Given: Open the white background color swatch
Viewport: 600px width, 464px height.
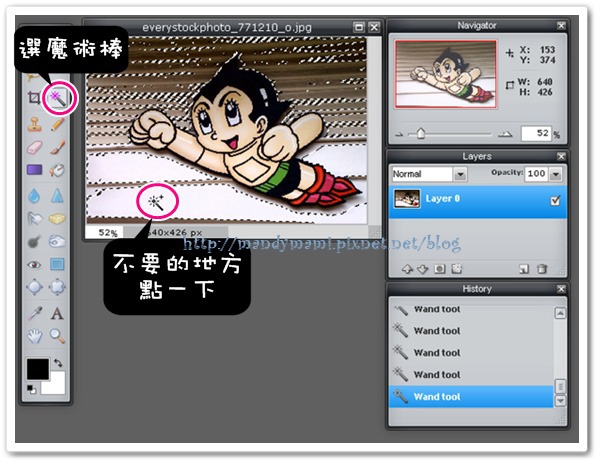Looking at the screenshot, I should (x=56, y=384).
